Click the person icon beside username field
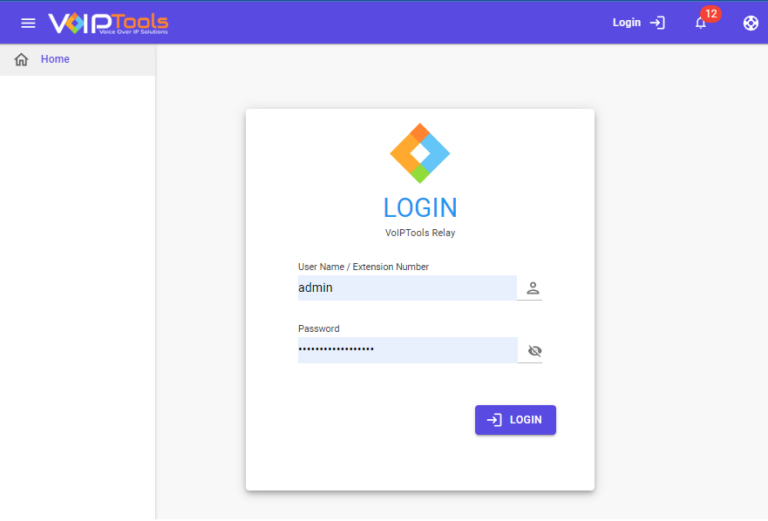The height and width of the screenshot is (521, 768). pos(533,288)
